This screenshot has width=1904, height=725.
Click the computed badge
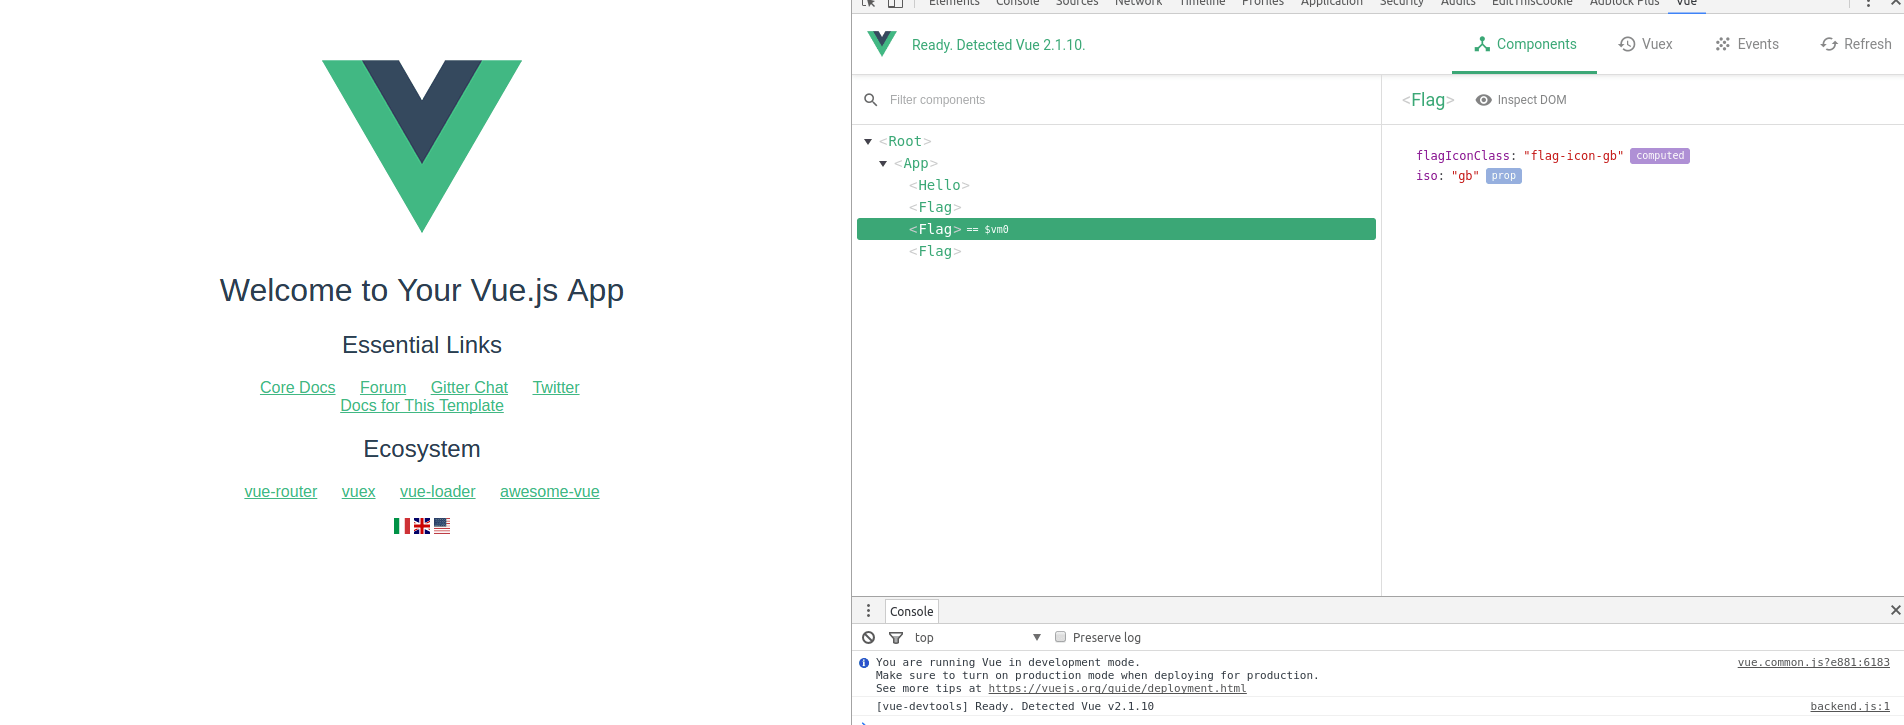[x=1660, y=156]
